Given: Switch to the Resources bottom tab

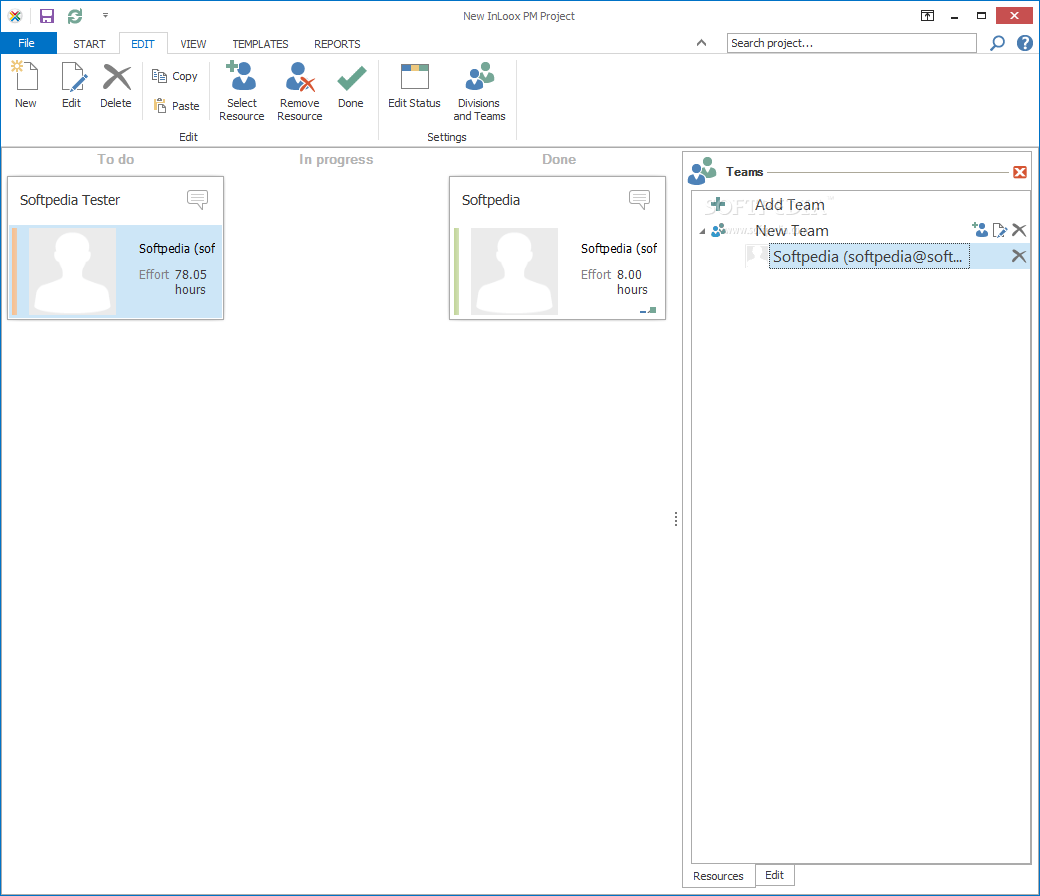Looking at the screenshot, I should pyautogui.click(x=718, y=876).
